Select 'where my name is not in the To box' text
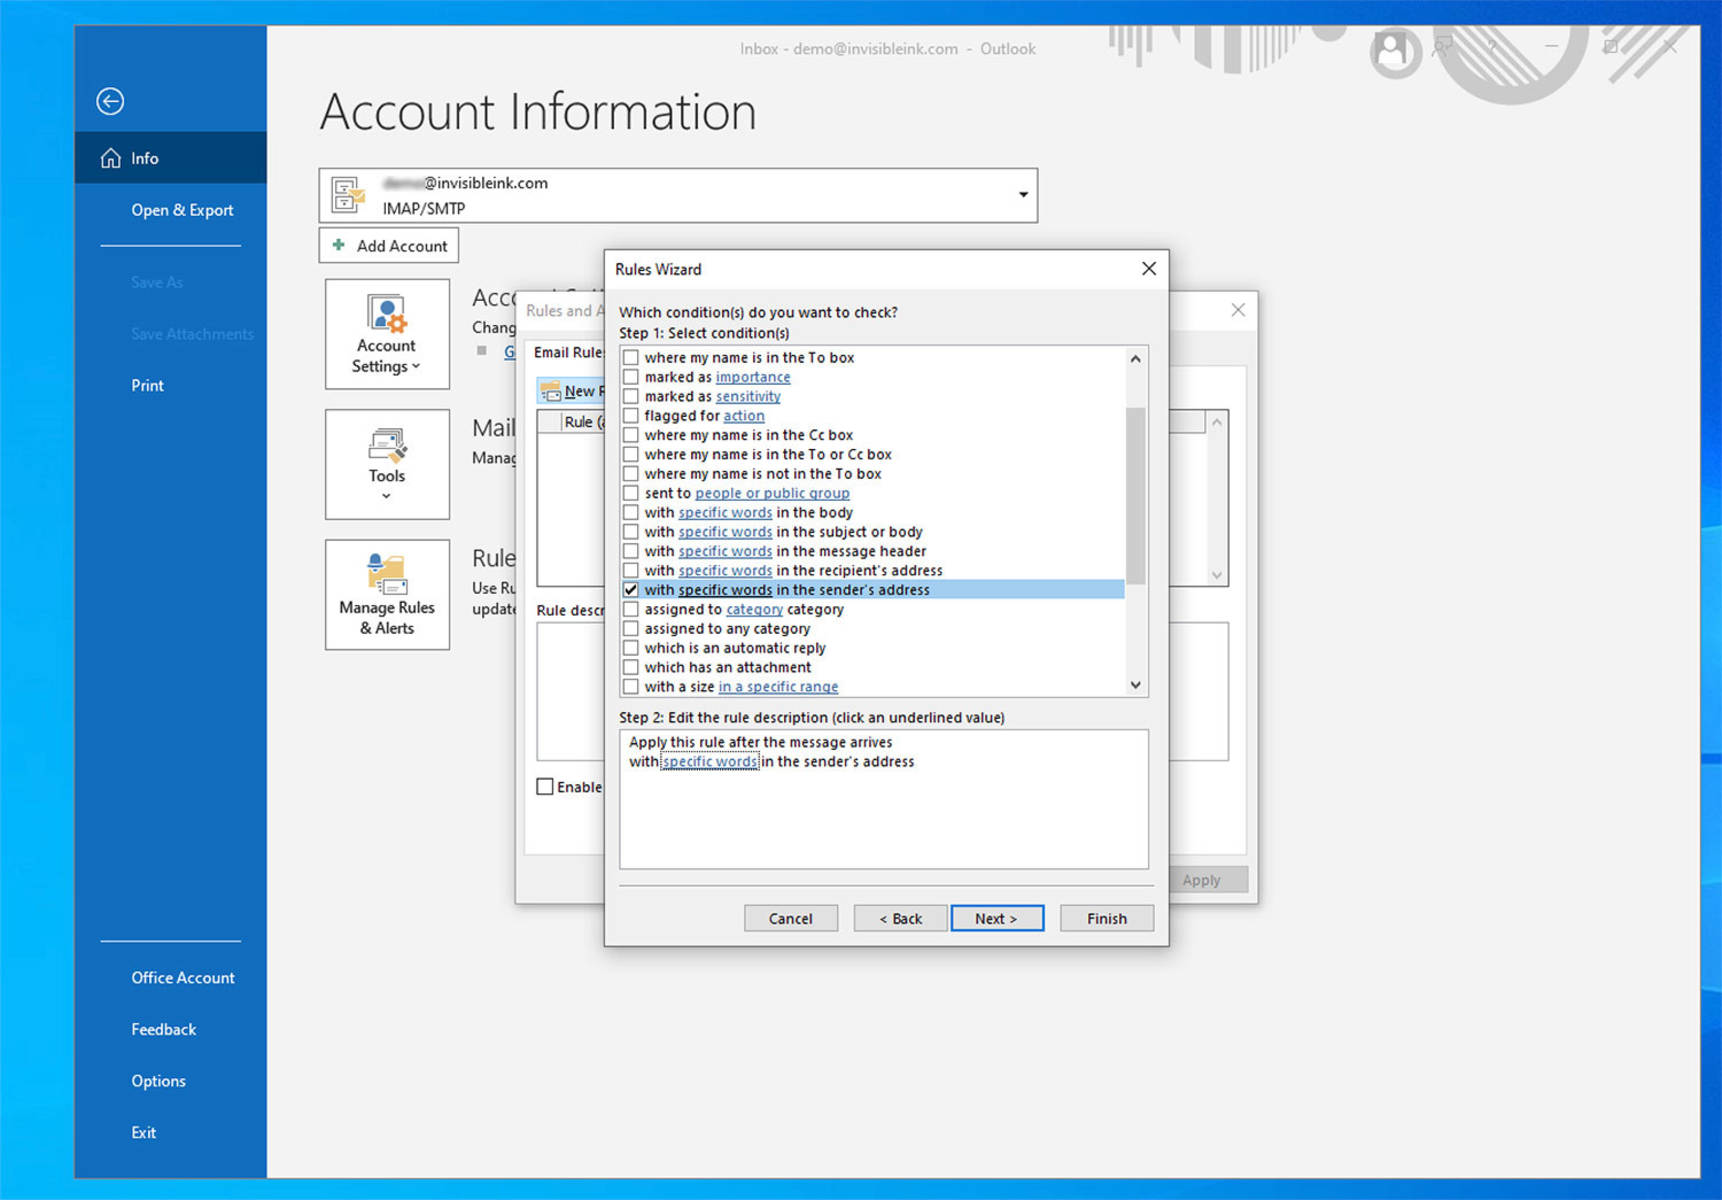Screen dimensions: 1722x1200 tap(763, 474)
